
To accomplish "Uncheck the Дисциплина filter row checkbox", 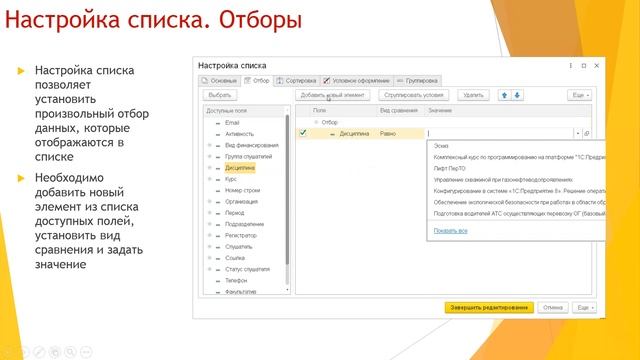I will (303, 133).
